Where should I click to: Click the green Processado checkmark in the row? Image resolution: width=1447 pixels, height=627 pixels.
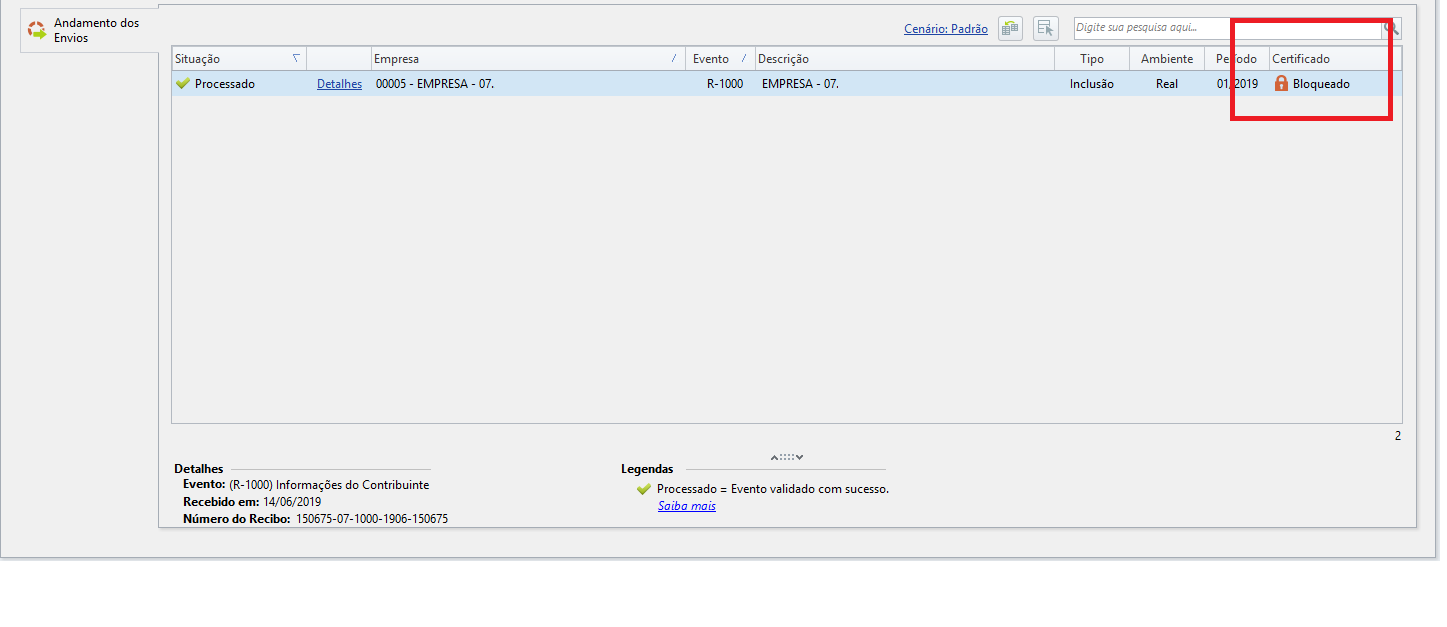(182, 84)
